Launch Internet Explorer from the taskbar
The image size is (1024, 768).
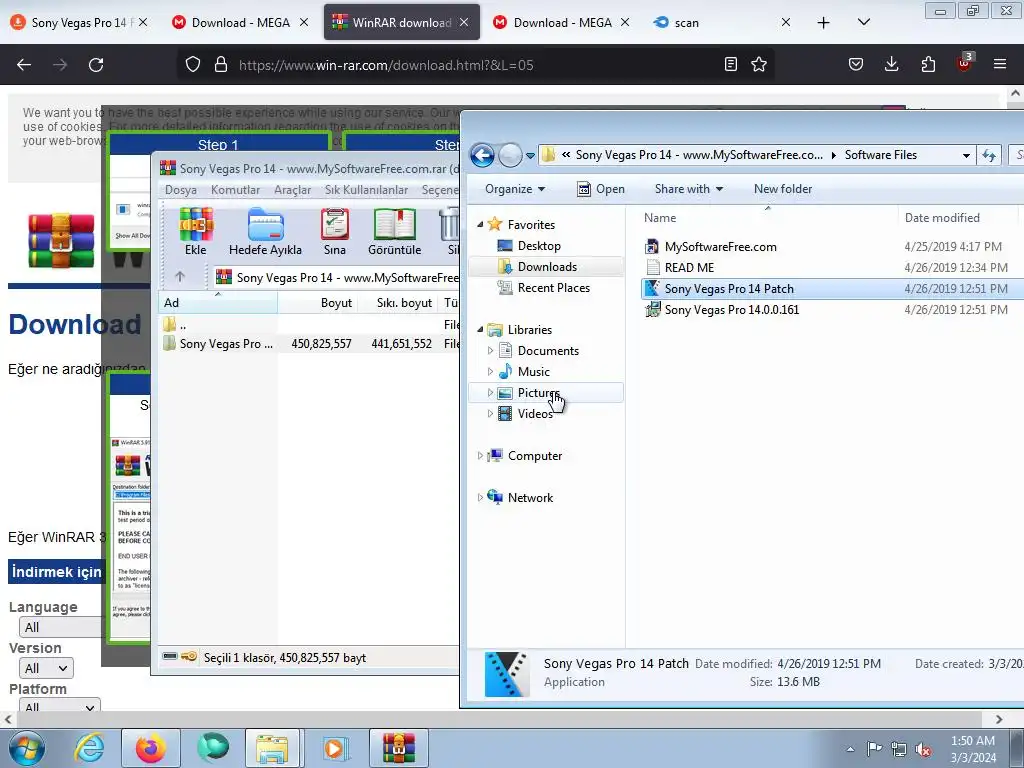(x=89, y=748)
